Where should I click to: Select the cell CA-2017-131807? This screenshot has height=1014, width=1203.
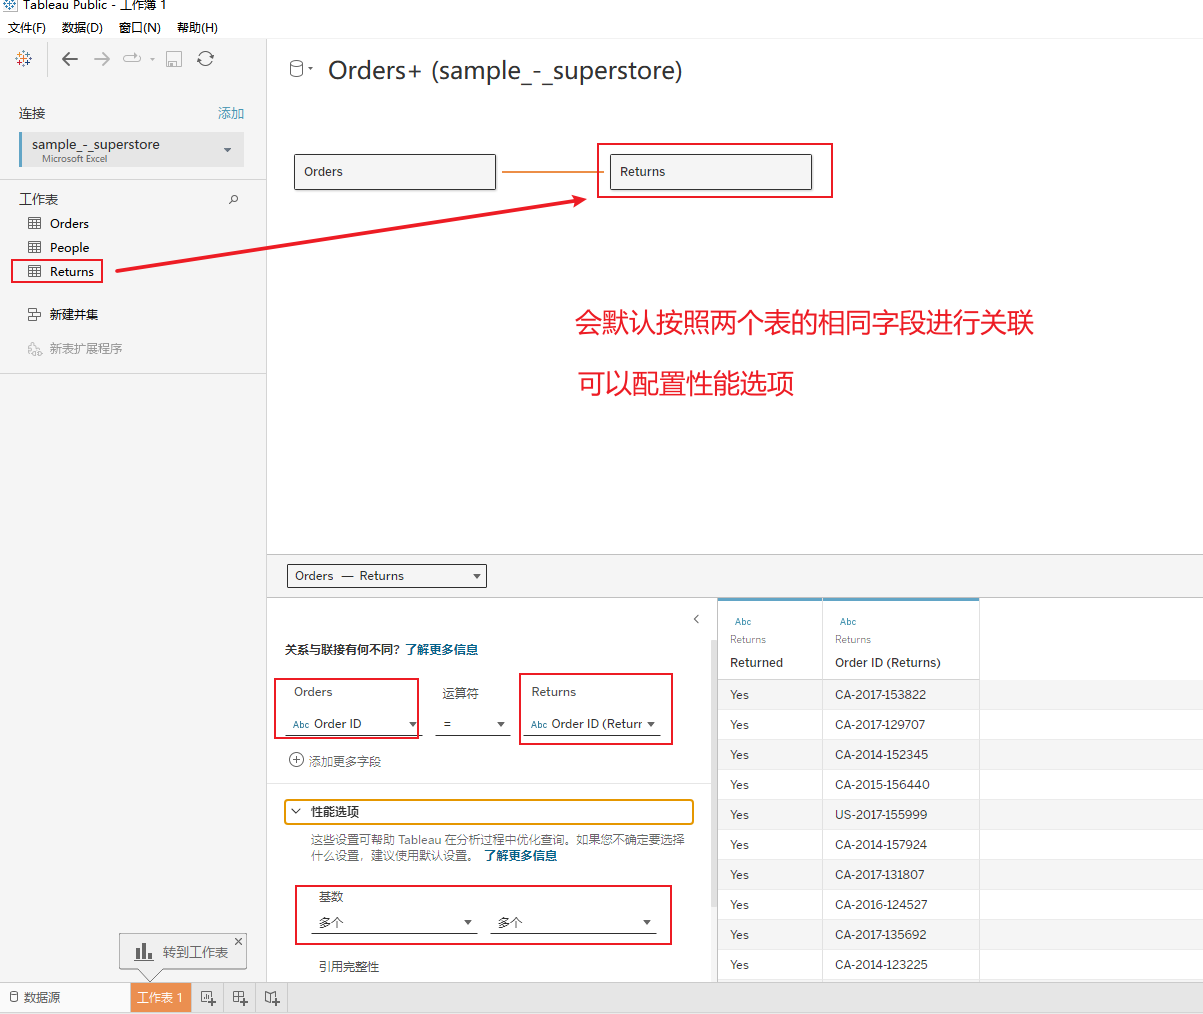(x=900, y=875)
